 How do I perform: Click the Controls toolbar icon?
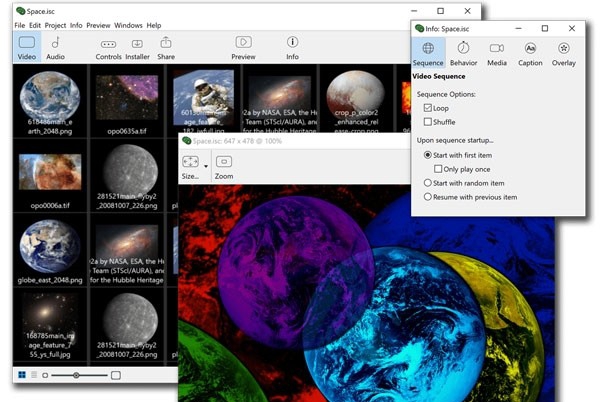pos(108,47)
